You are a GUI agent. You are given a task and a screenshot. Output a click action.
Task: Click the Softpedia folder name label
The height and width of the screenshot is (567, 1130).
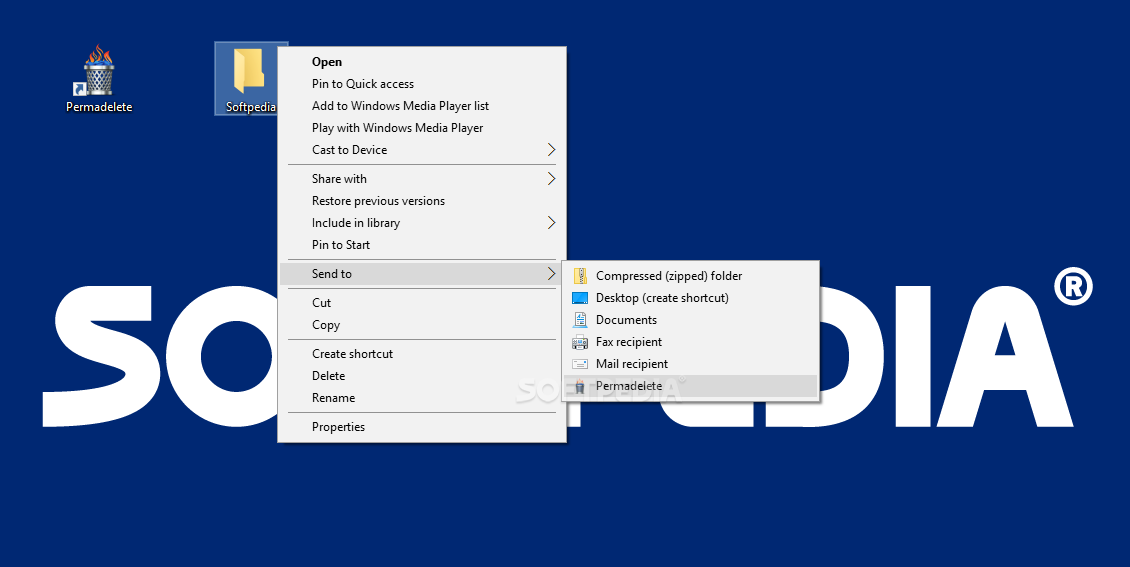point(251,107)
